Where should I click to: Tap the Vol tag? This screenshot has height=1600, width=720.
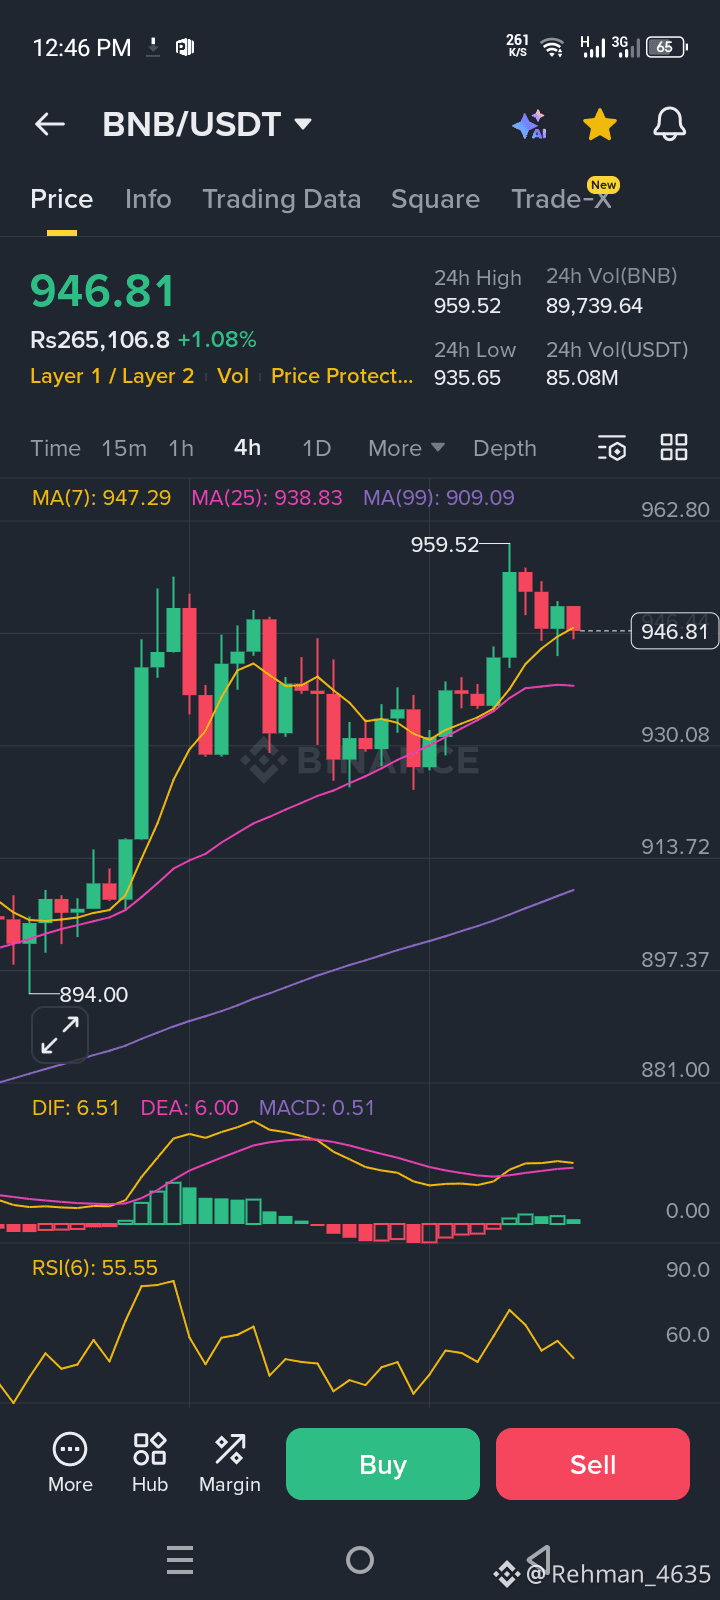coord(233,376)
